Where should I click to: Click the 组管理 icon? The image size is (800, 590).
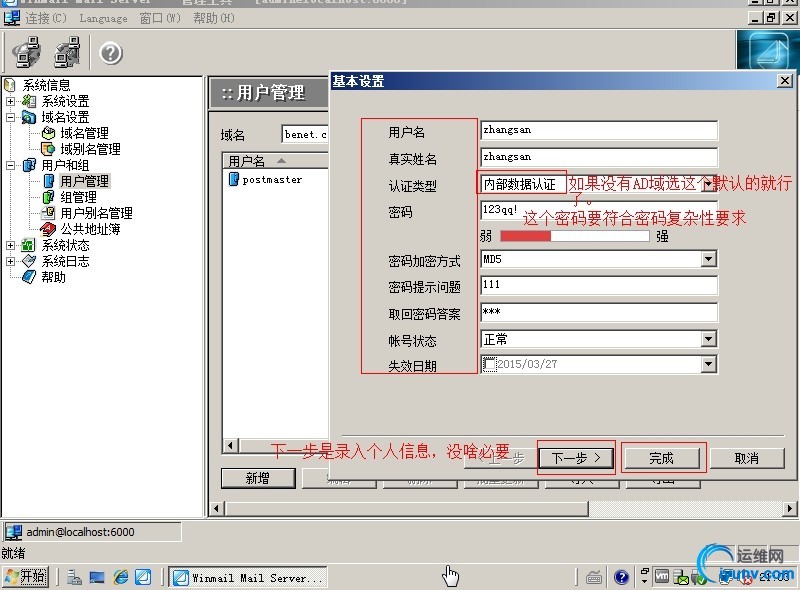(48, 197)
